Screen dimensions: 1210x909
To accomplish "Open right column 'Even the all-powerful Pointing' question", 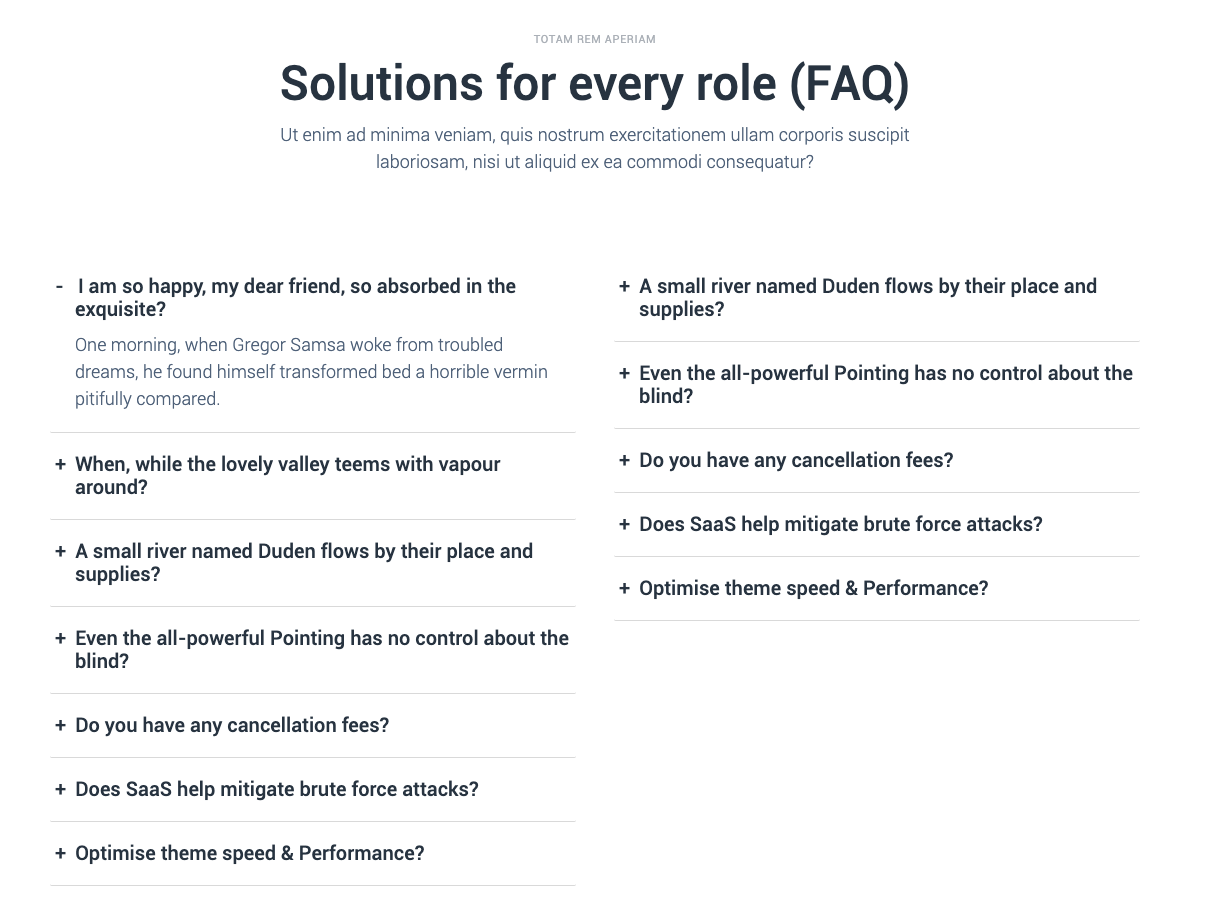I will (877, 385).
